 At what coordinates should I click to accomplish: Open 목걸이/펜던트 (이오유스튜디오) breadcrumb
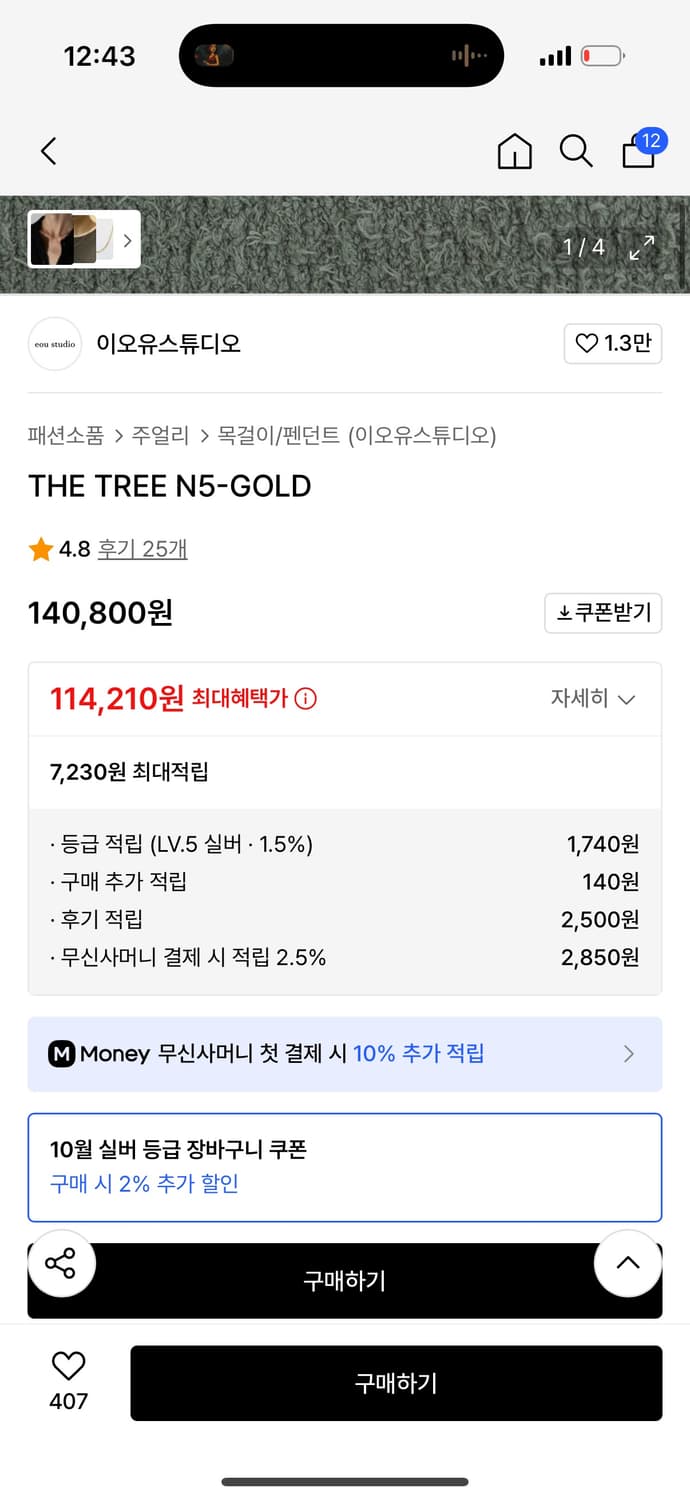click(357, 435)
